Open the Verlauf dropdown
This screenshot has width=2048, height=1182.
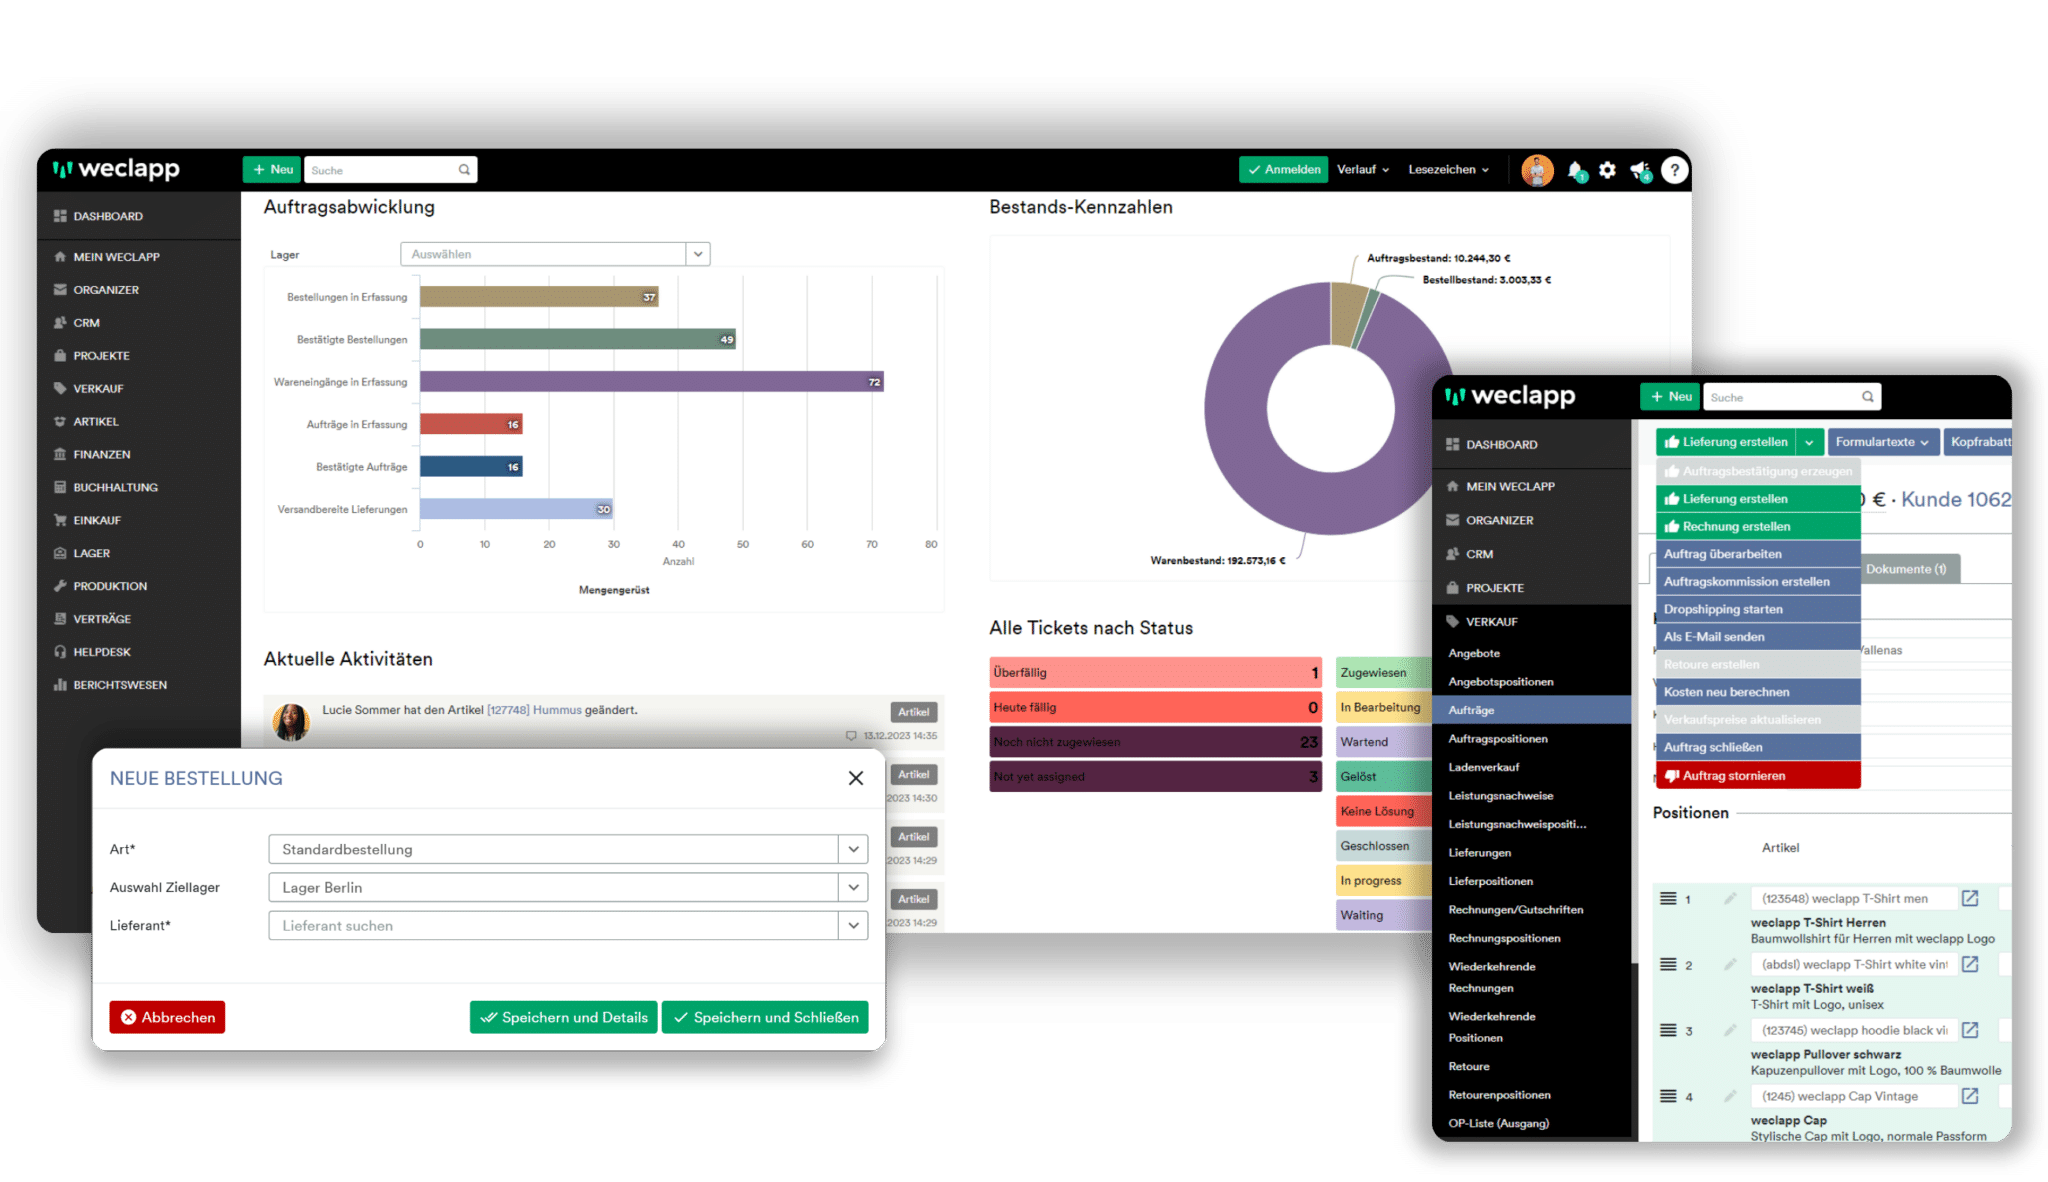1363,170
